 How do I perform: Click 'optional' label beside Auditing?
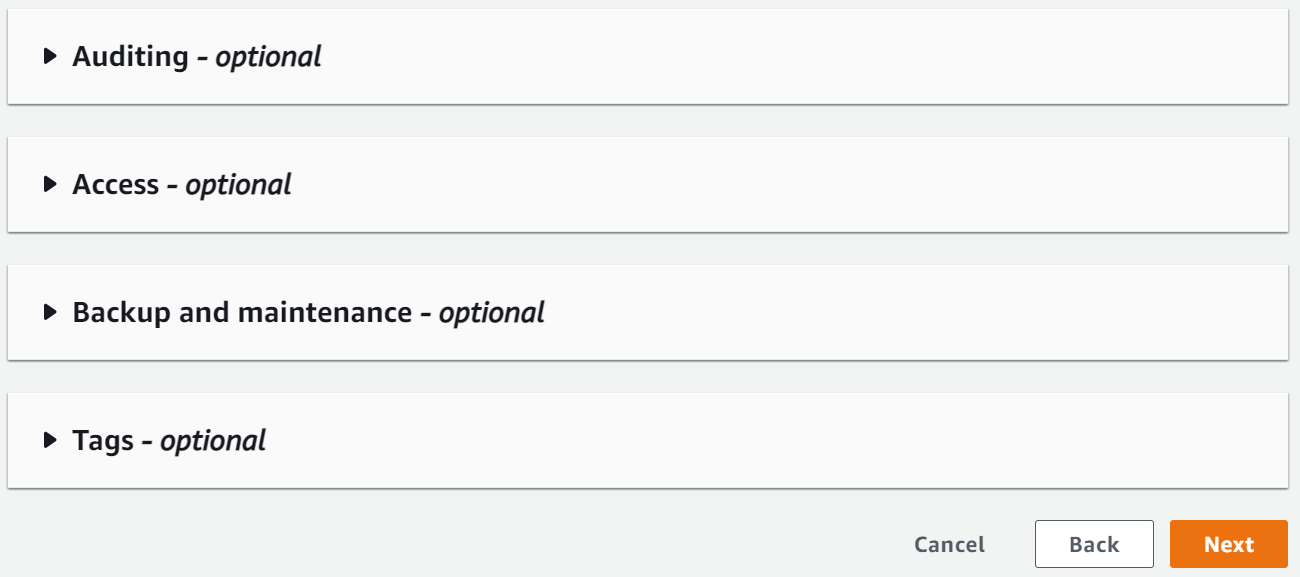click(x=268, y=57)
